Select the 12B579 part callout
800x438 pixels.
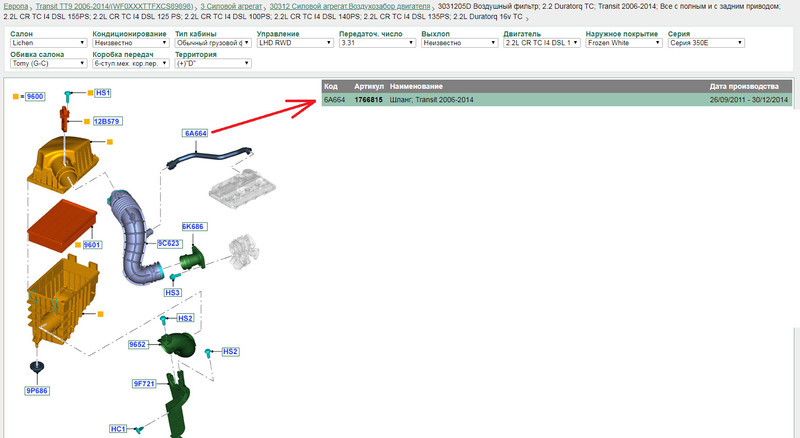click(107, 121)
